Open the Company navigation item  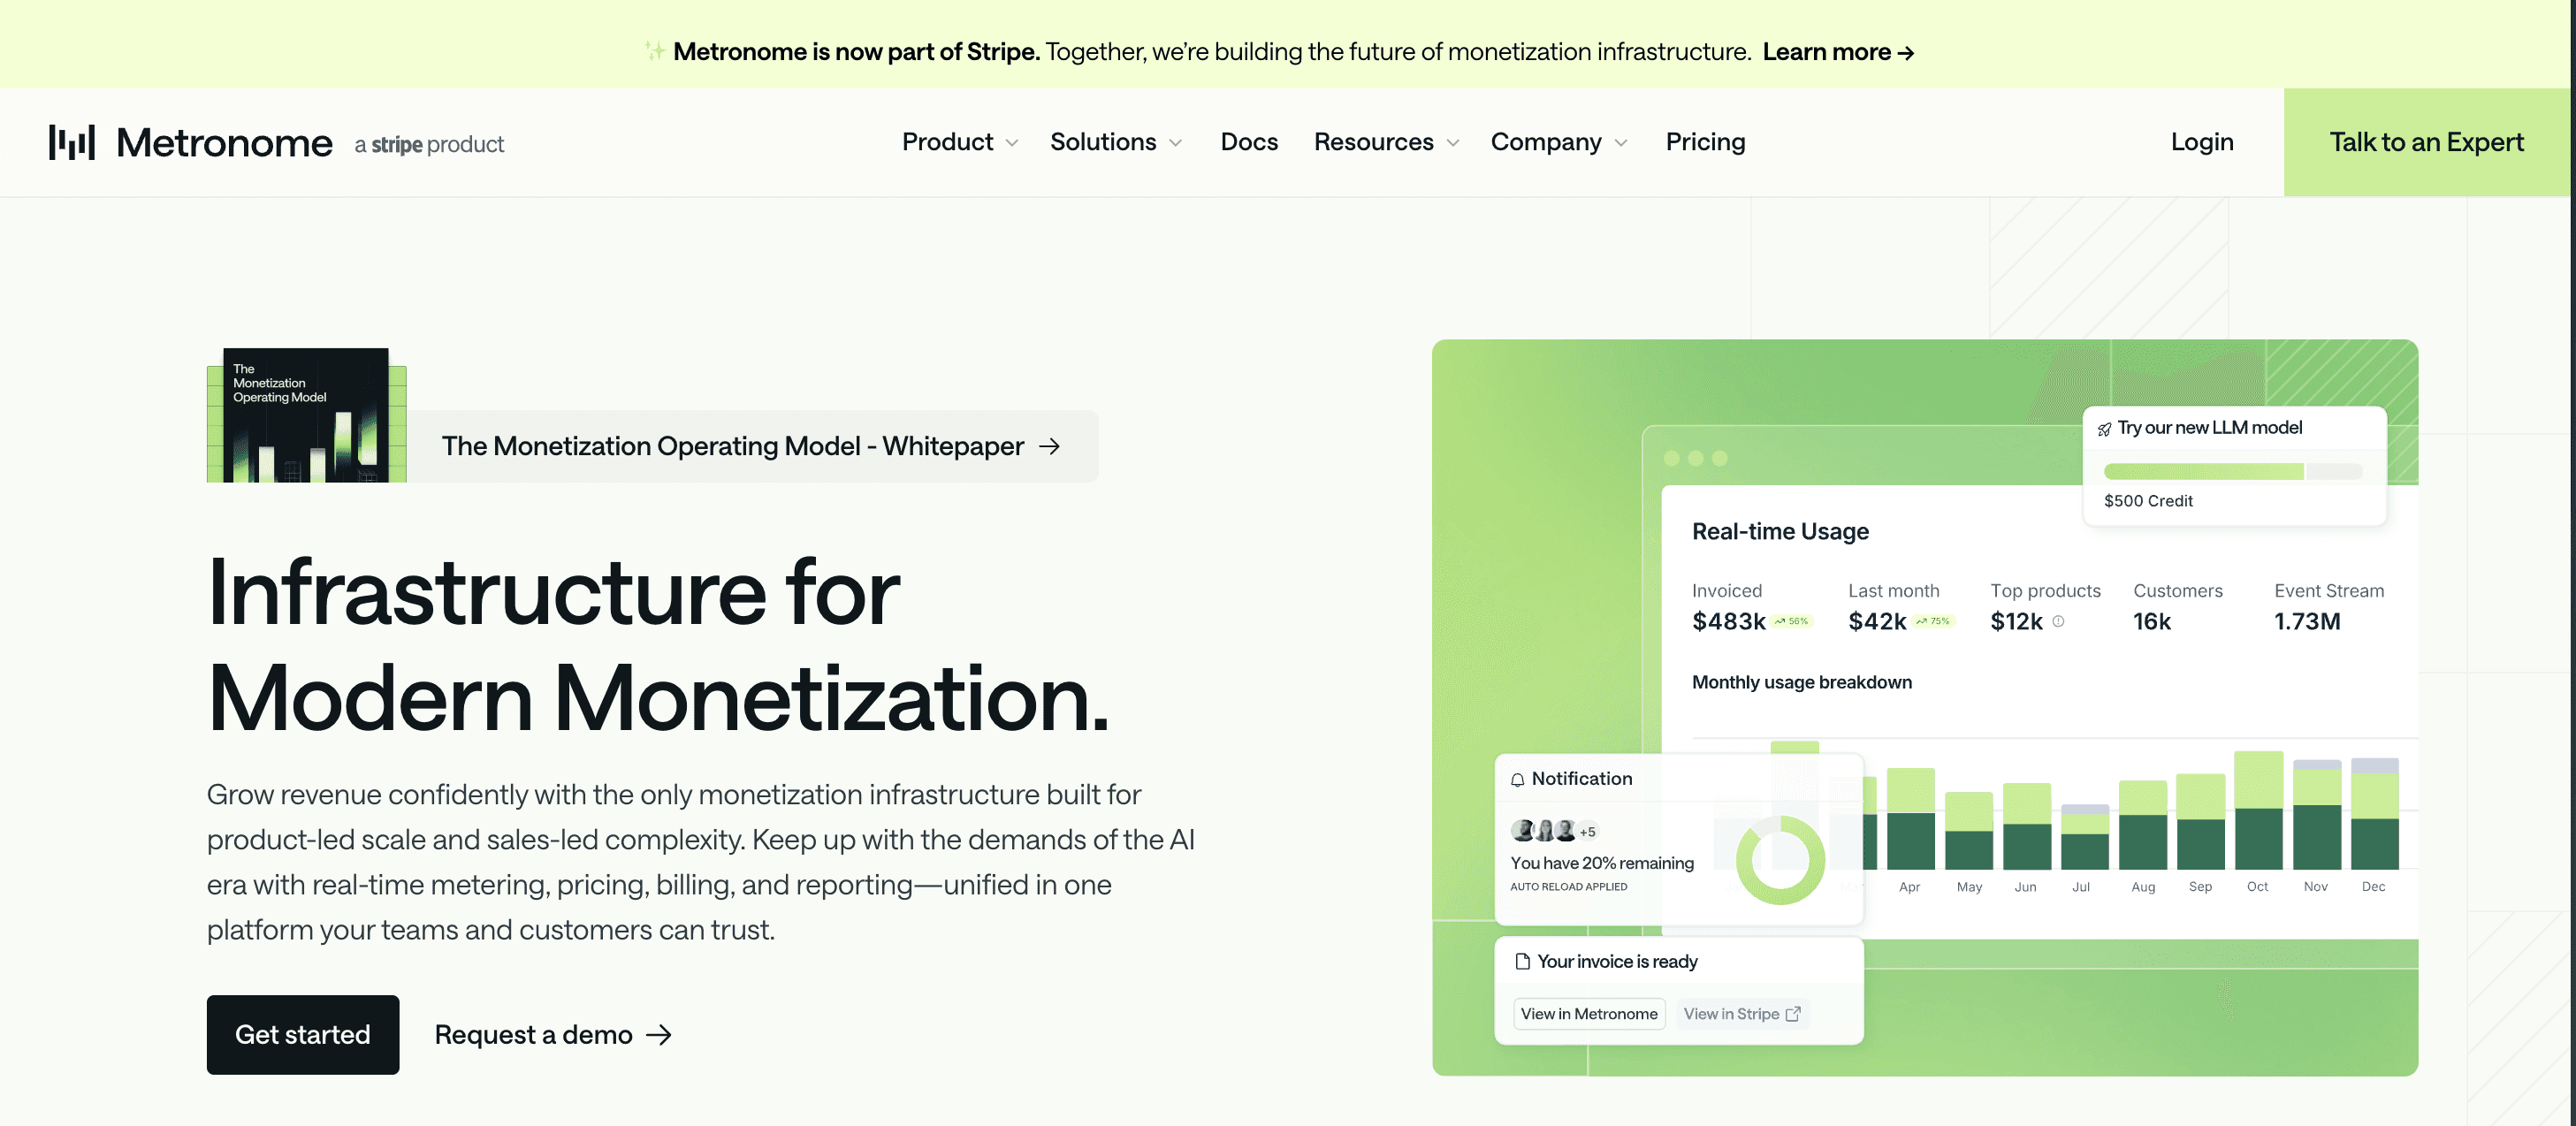(x=1546, y=142)
